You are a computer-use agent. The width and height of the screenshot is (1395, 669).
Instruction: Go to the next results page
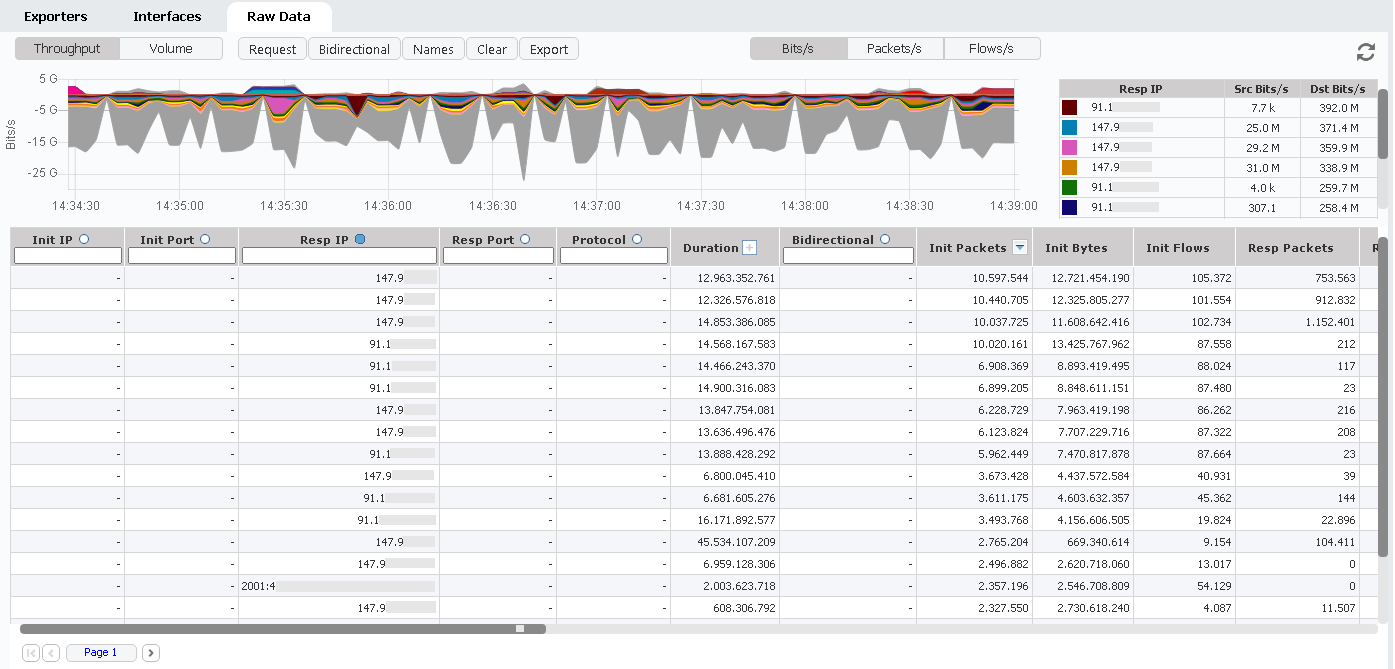[151, 653]
